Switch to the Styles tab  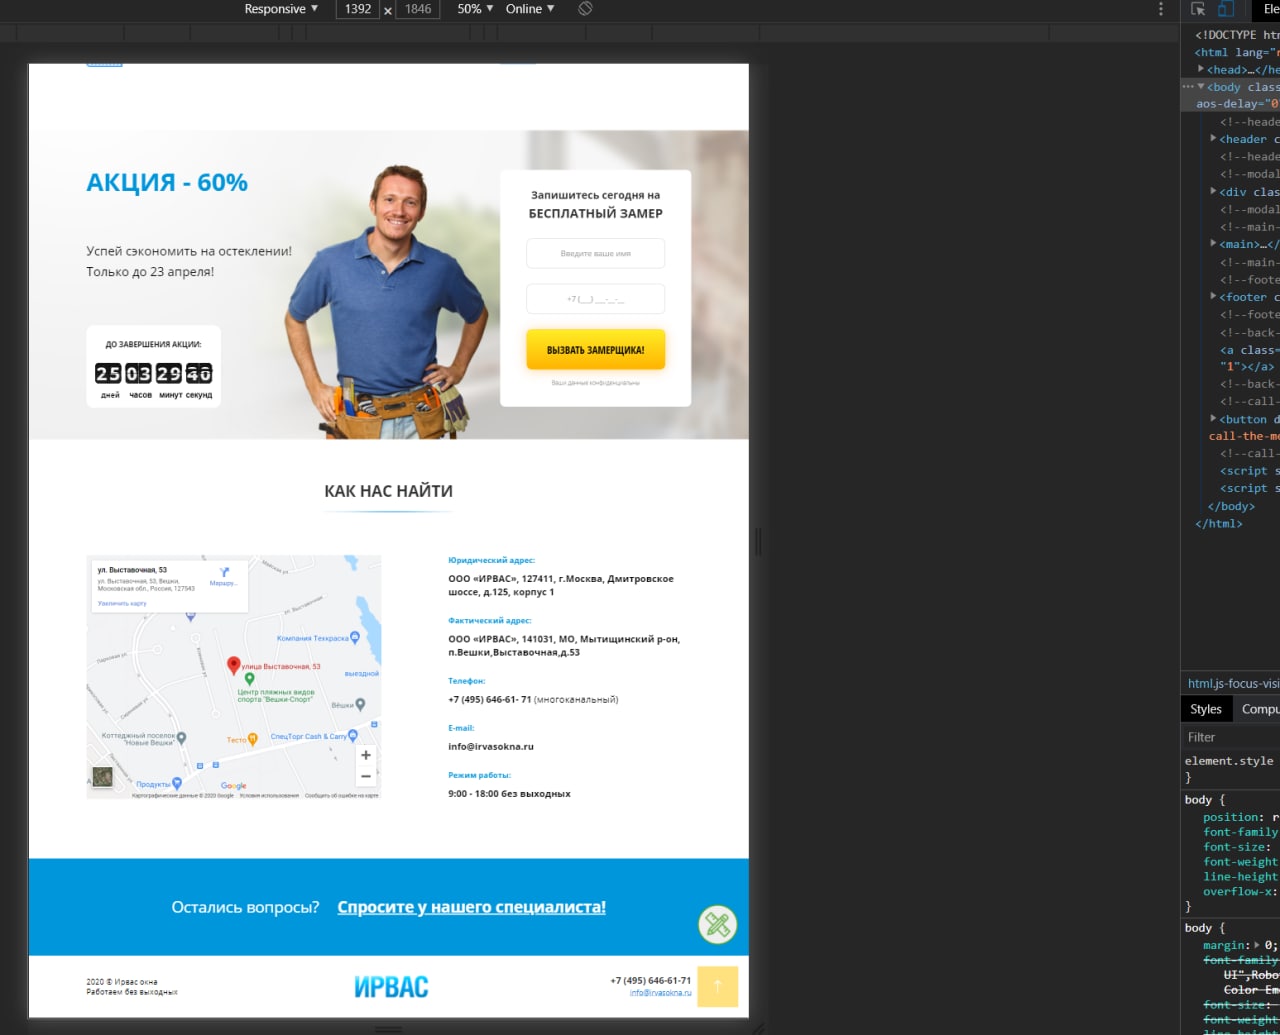point(1206,709)
